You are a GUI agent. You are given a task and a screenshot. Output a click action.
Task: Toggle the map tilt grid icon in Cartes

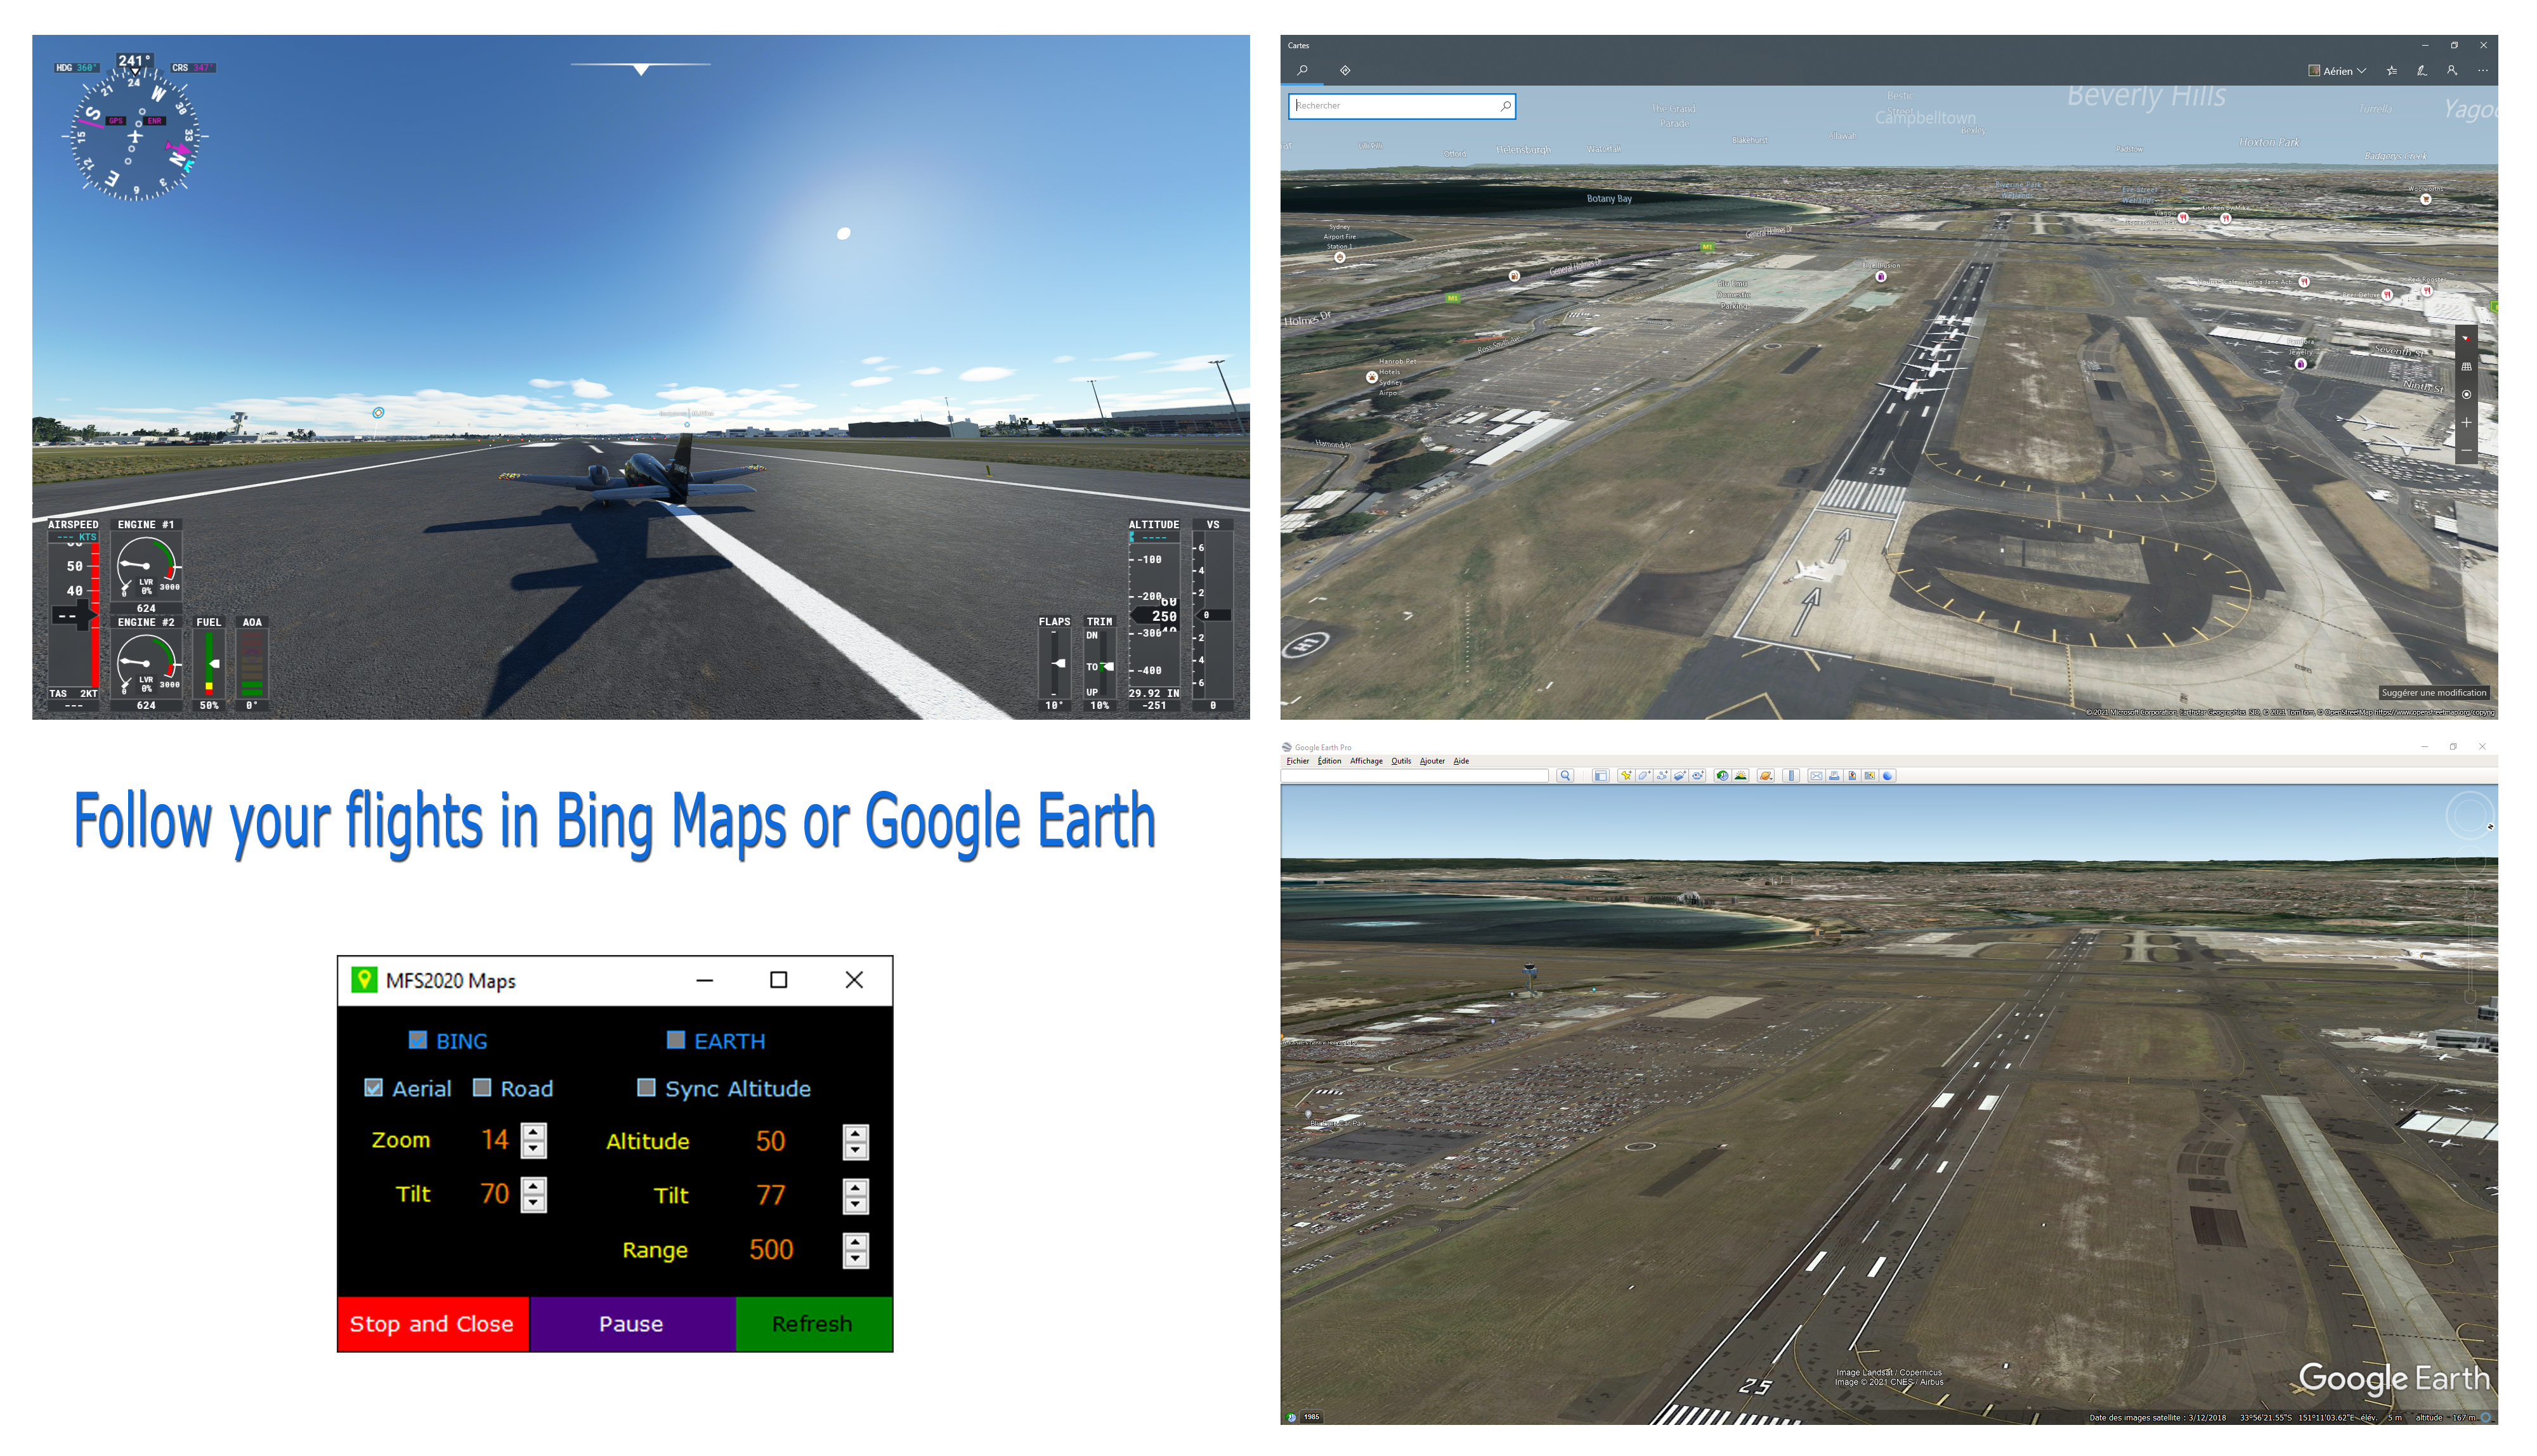pyautogui.click(x=2466, y=367)
